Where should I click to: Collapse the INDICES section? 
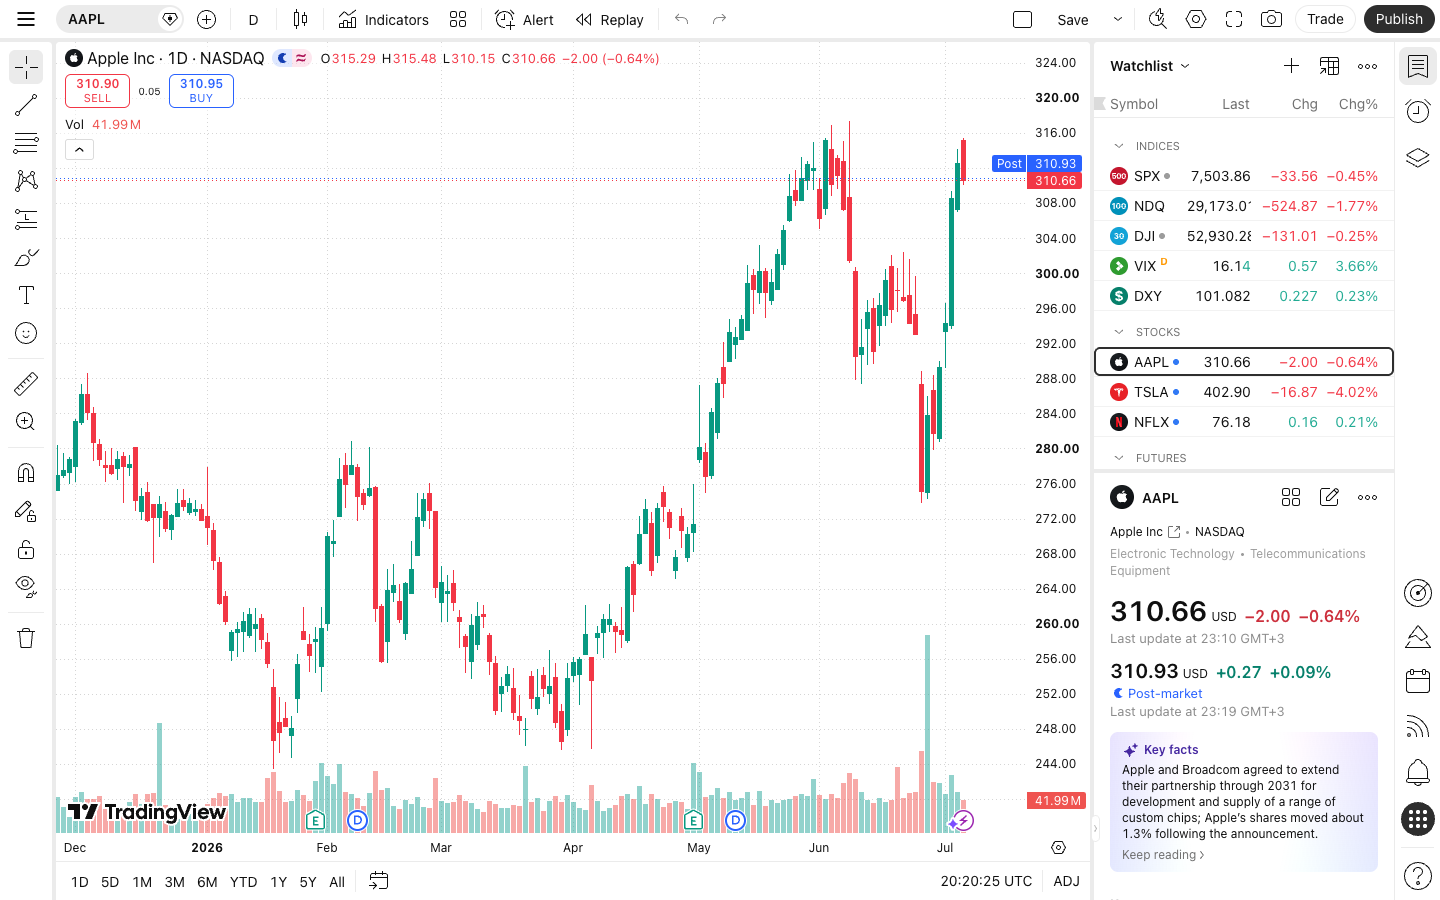[x=1119, y=146]
